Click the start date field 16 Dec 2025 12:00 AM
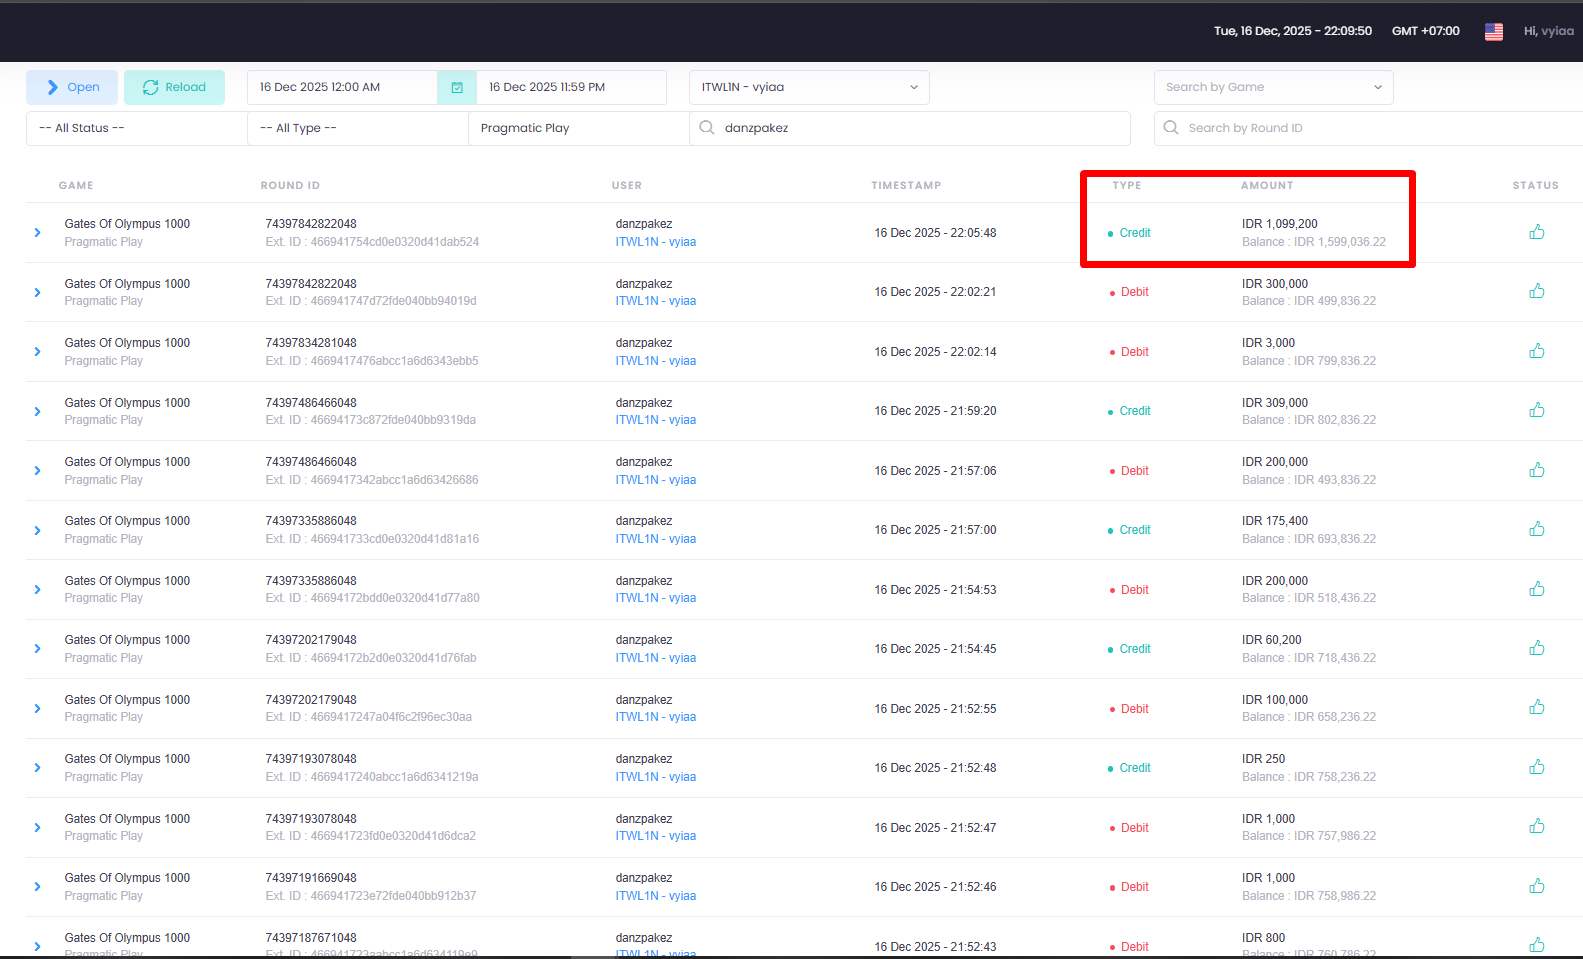The height and width of the screenshot is (959, 1583). click(x=342, y=87)
